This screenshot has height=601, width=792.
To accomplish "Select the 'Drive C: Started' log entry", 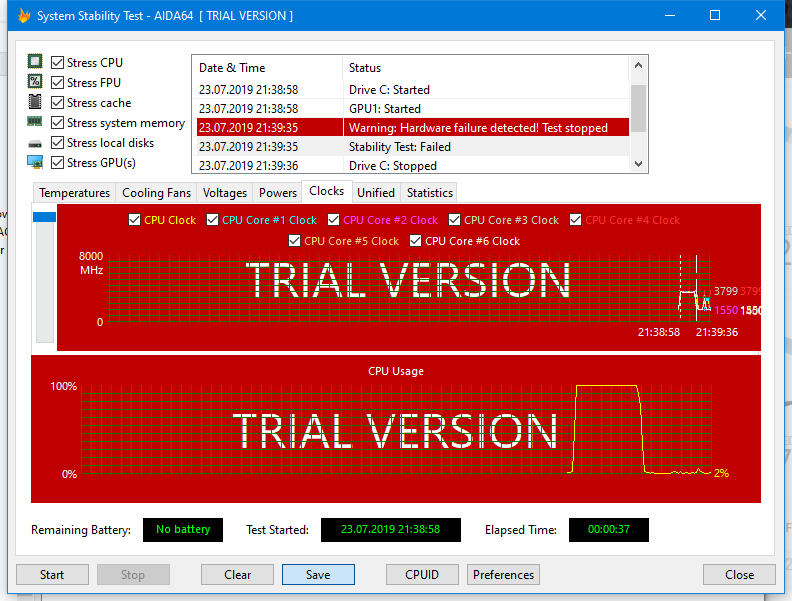I will coord(413,89).
